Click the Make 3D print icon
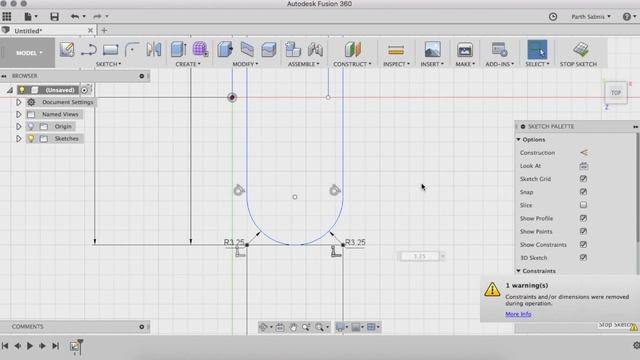 [x=464, y=50]
